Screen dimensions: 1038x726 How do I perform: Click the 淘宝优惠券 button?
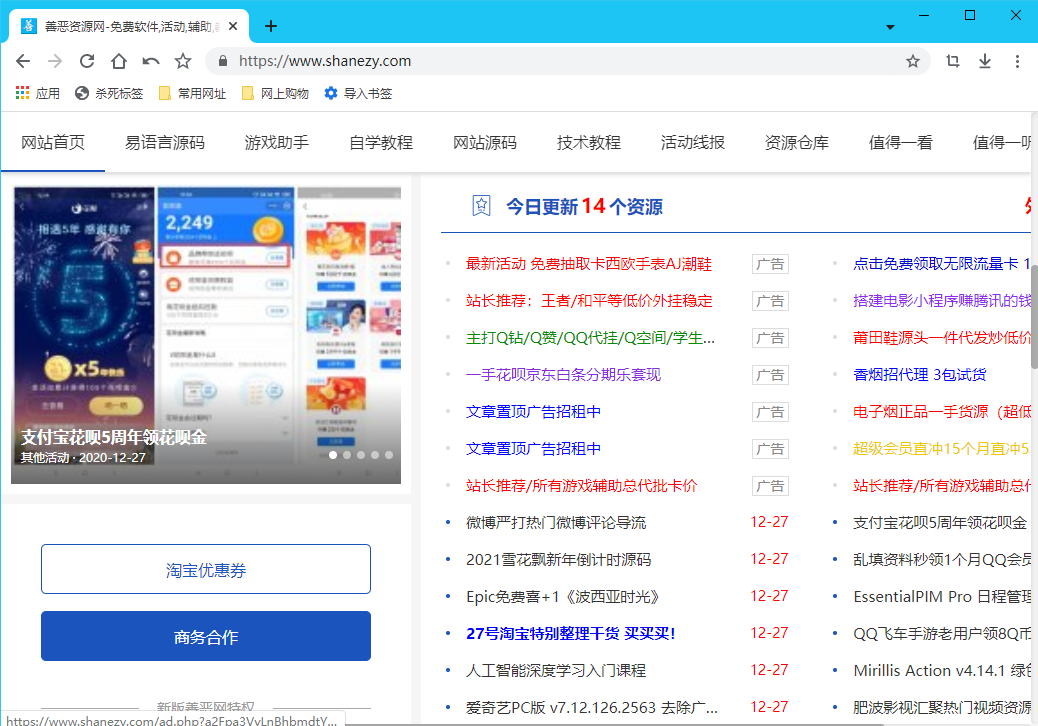(x=205, y=569)
